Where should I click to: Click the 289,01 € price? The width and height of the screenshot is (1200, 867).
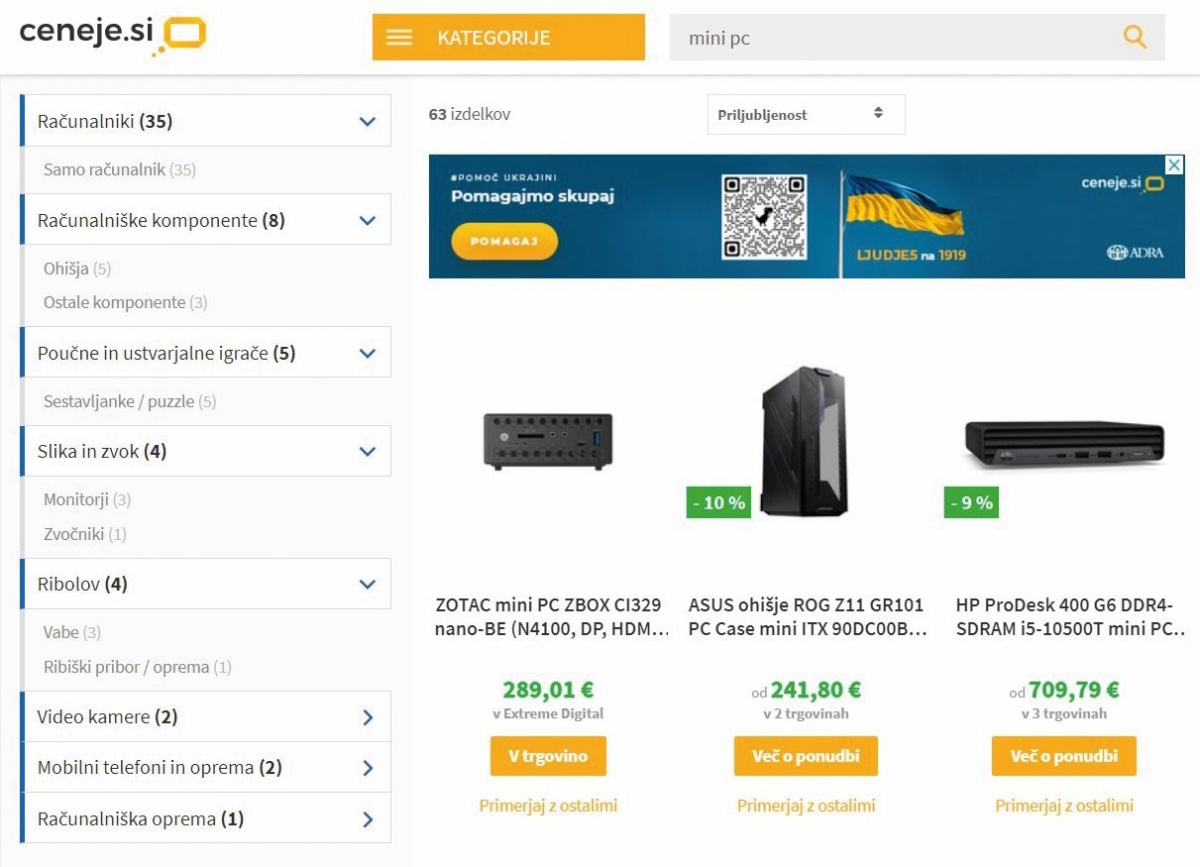point(548,690)
